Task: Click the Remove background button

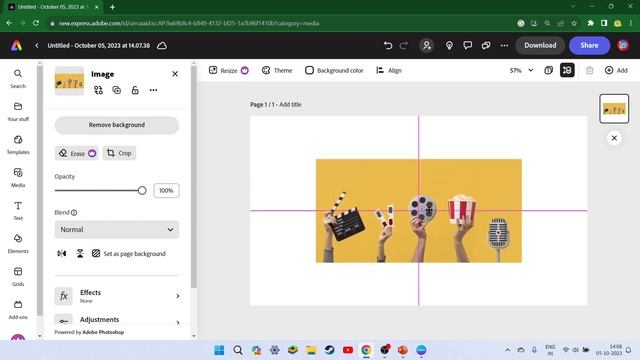Action: click(x=117, y=125)
